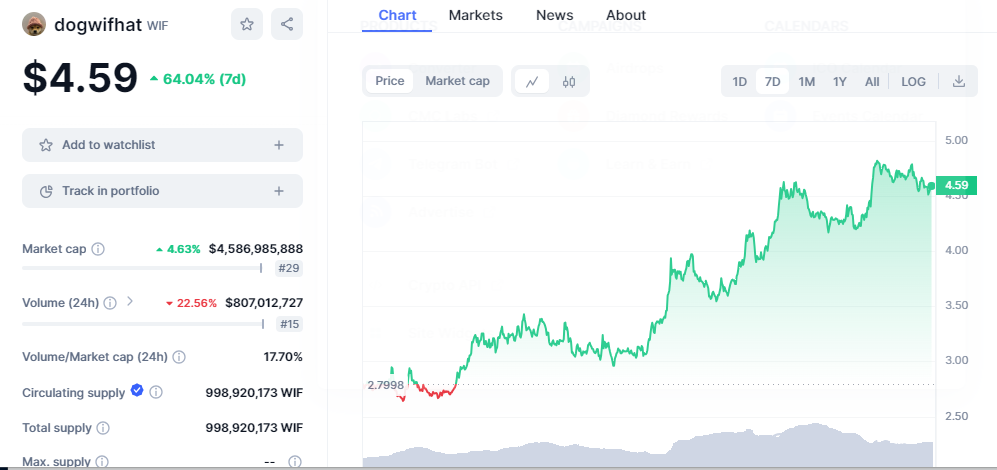Click info icon beside Max. supply value
The height and width of the screenshot is (470, 997).
coord(294,461)
